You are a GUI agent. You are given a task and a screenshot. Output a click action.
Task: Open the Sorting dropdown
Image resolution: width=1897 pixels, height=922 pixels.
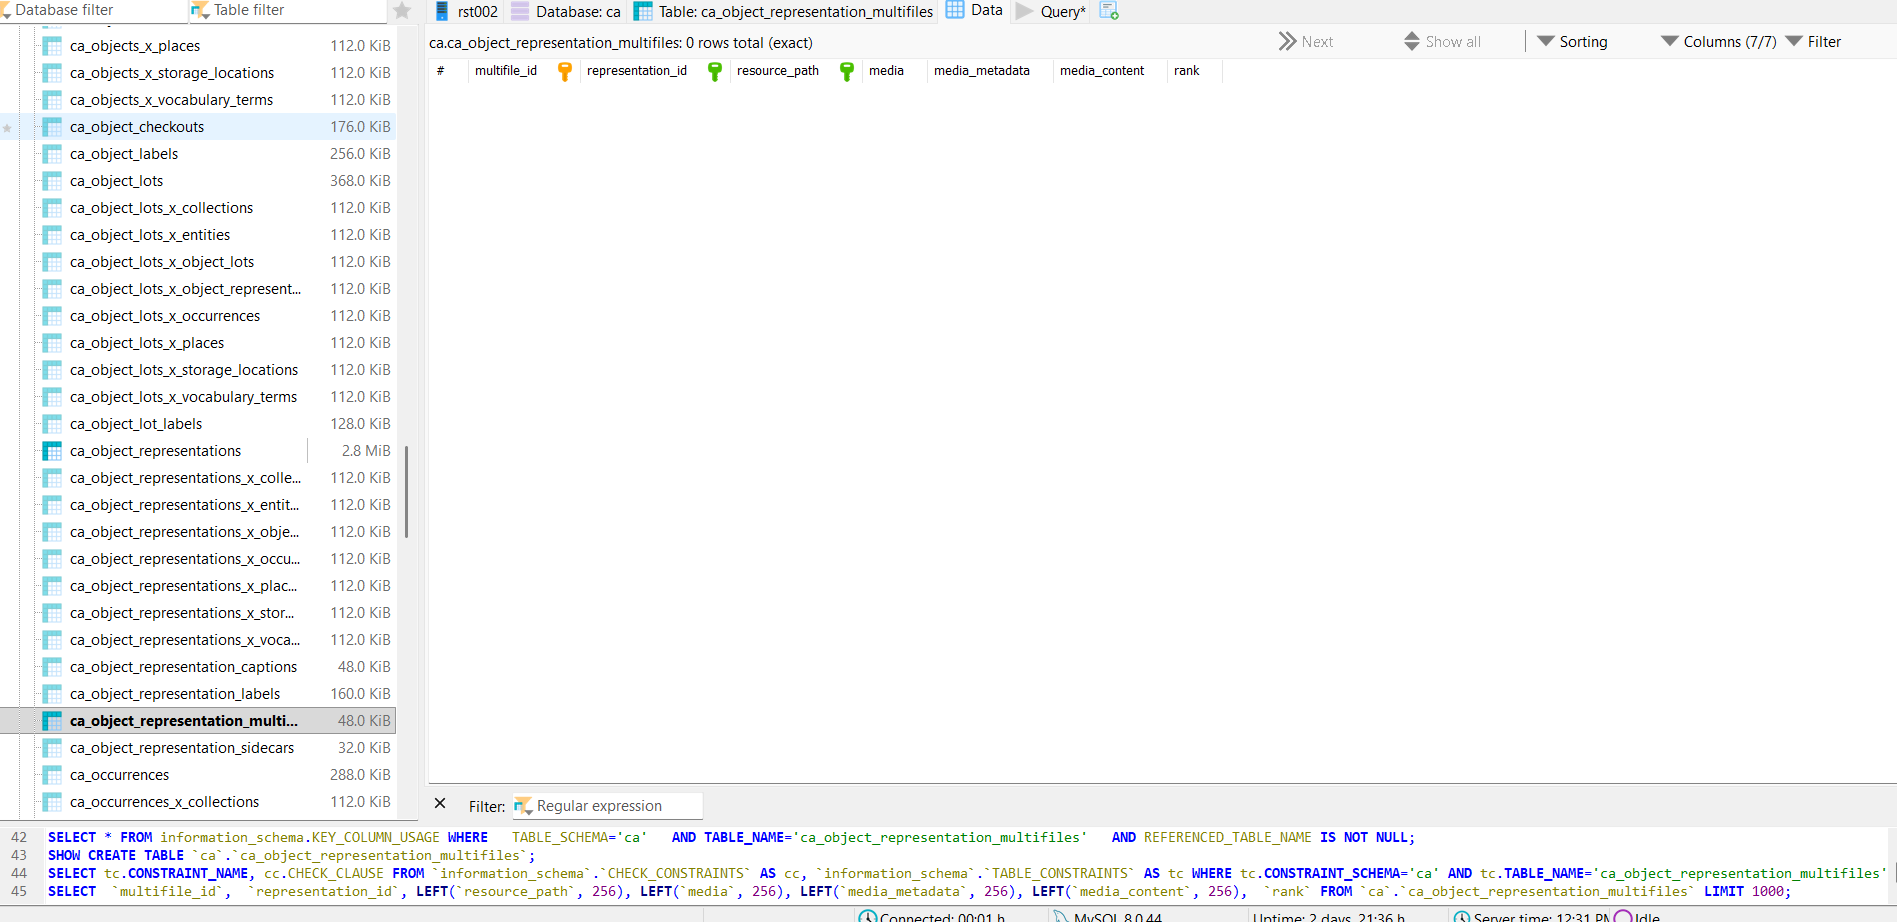(x=1572, y=42)
